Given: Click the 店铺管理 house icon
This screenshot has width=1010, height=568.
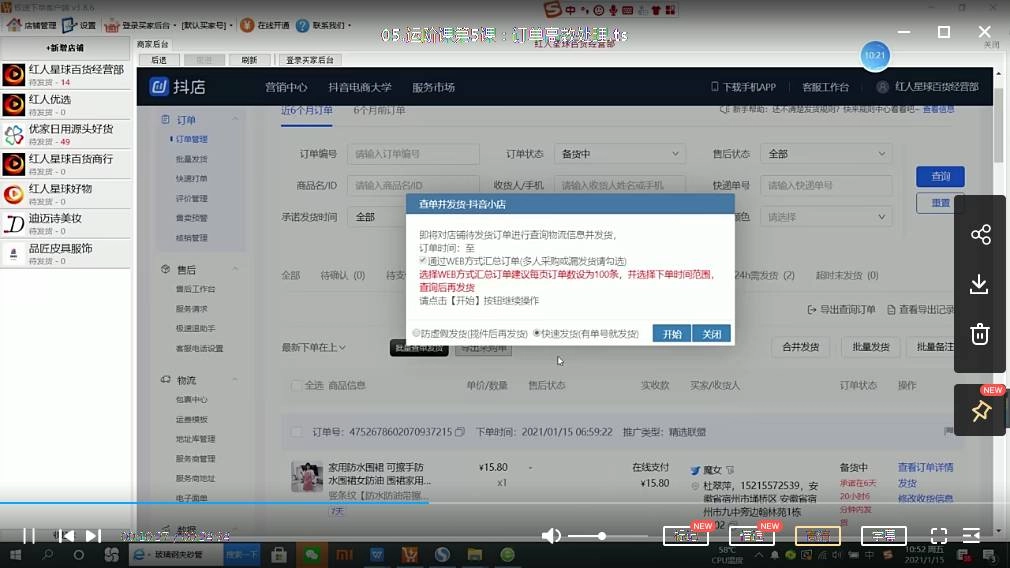Looking at the screenshot, I should pos(14,25).
